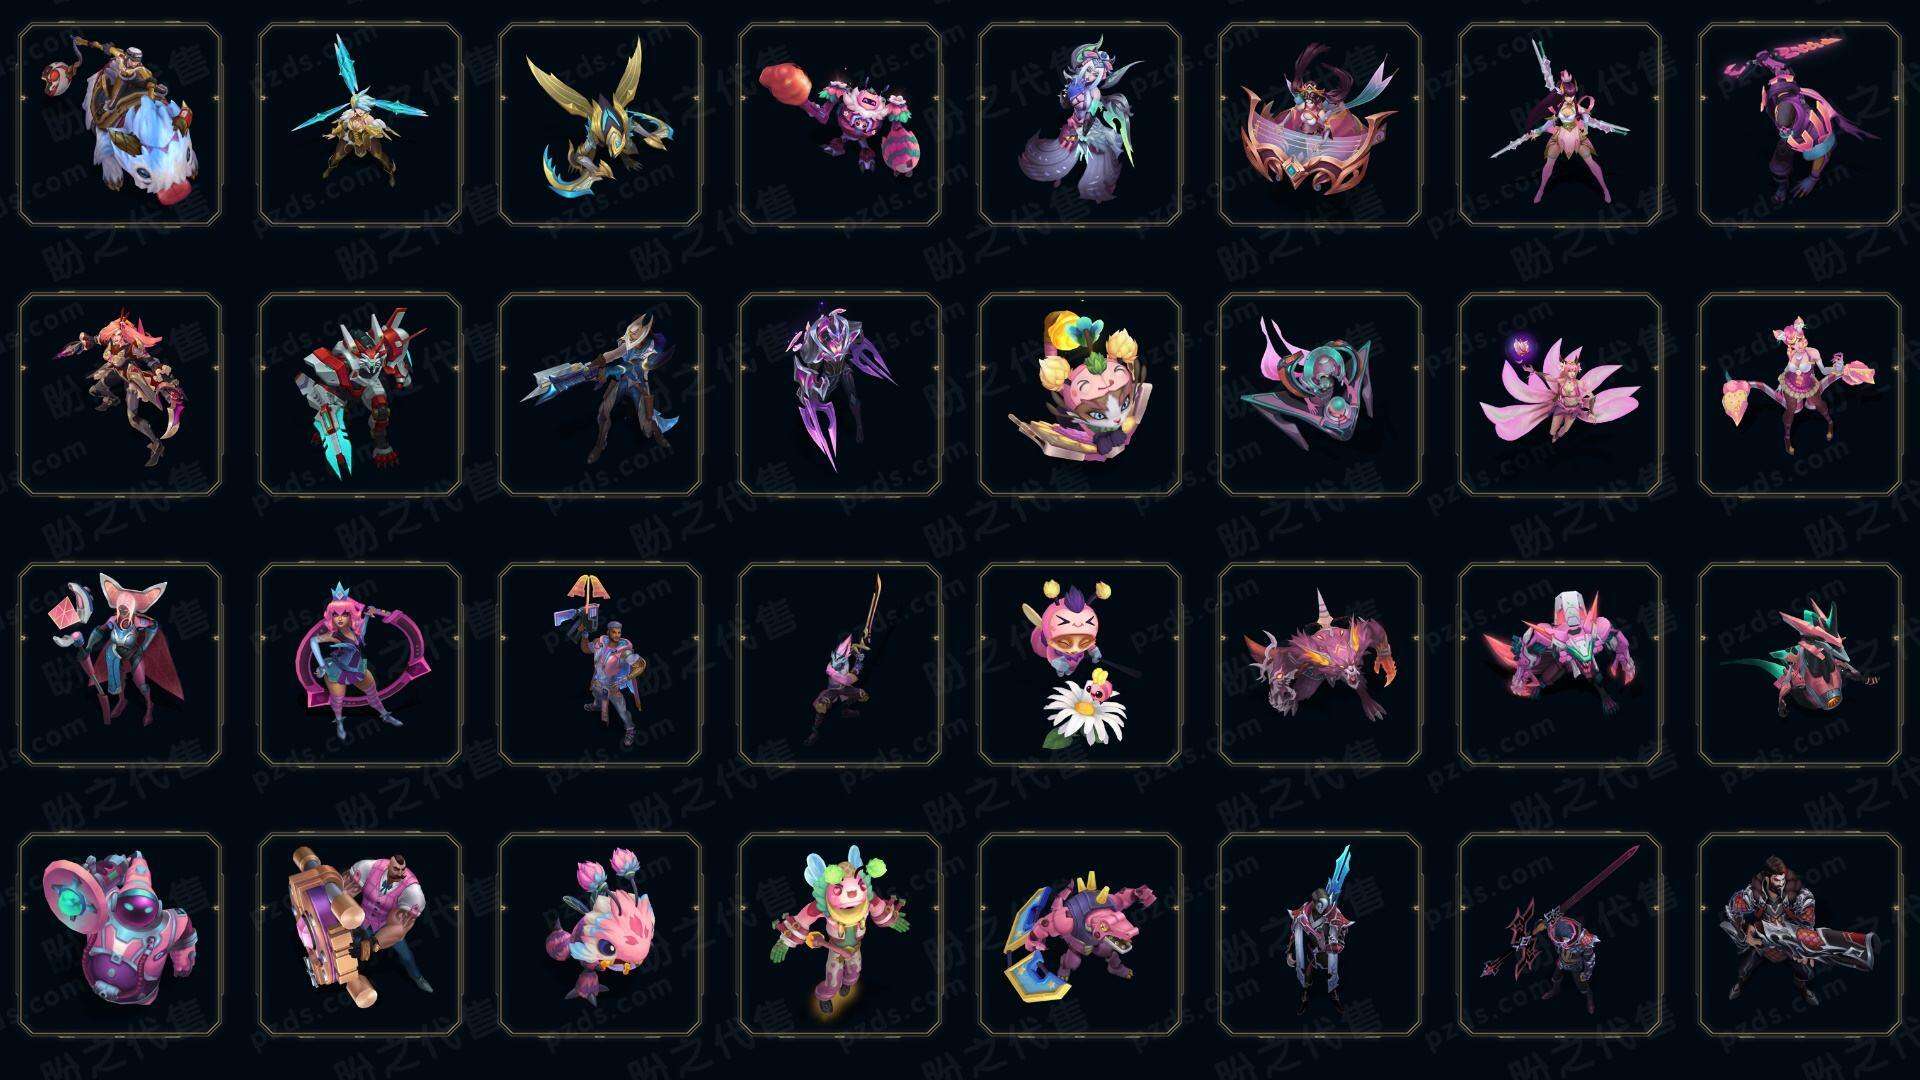Select the white daisy flower bee skin
The image size is (1920, 1080).
(1080, 664)
